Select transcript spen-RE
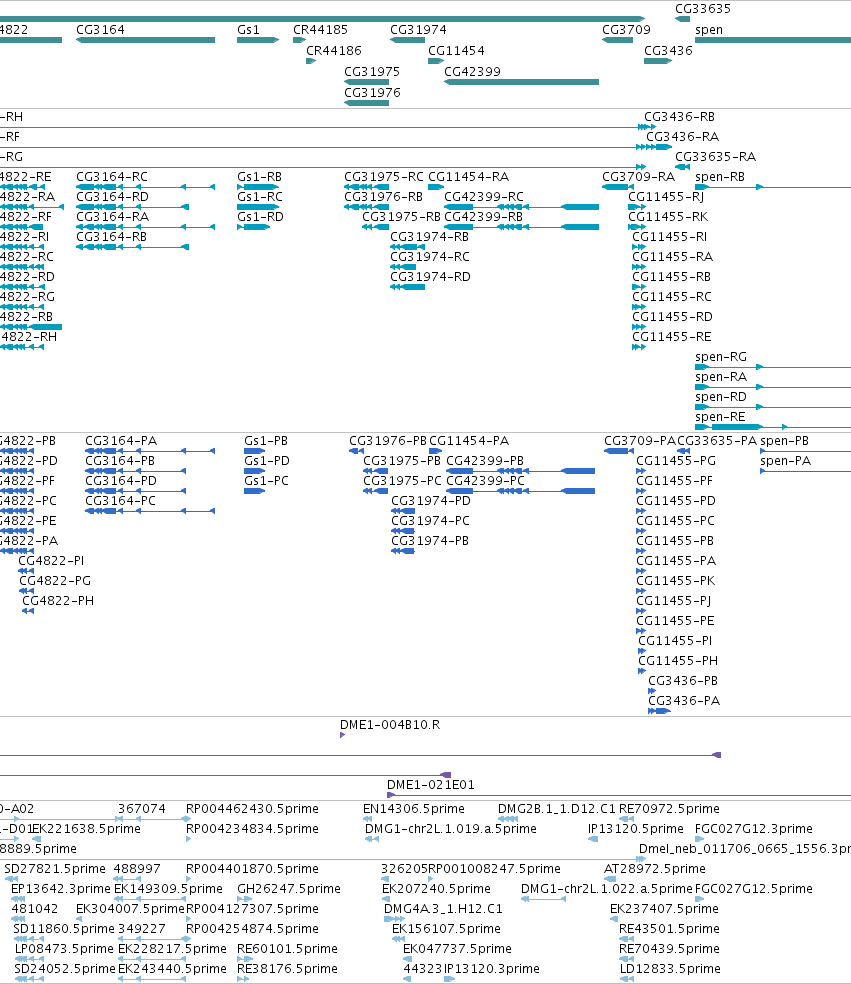Screen dimensions: 851x984 point(720,417)
